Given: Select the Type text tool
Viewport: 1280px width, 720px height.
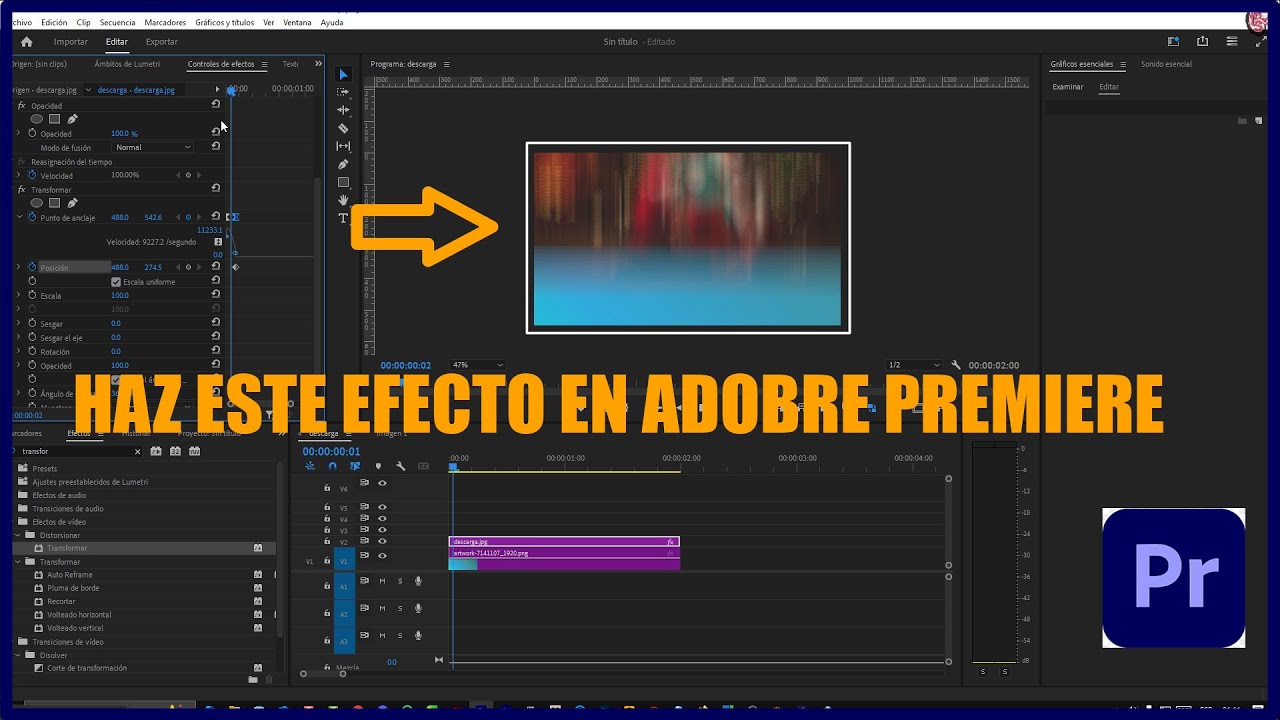Looking at the screenshot, I should point(344,218).
